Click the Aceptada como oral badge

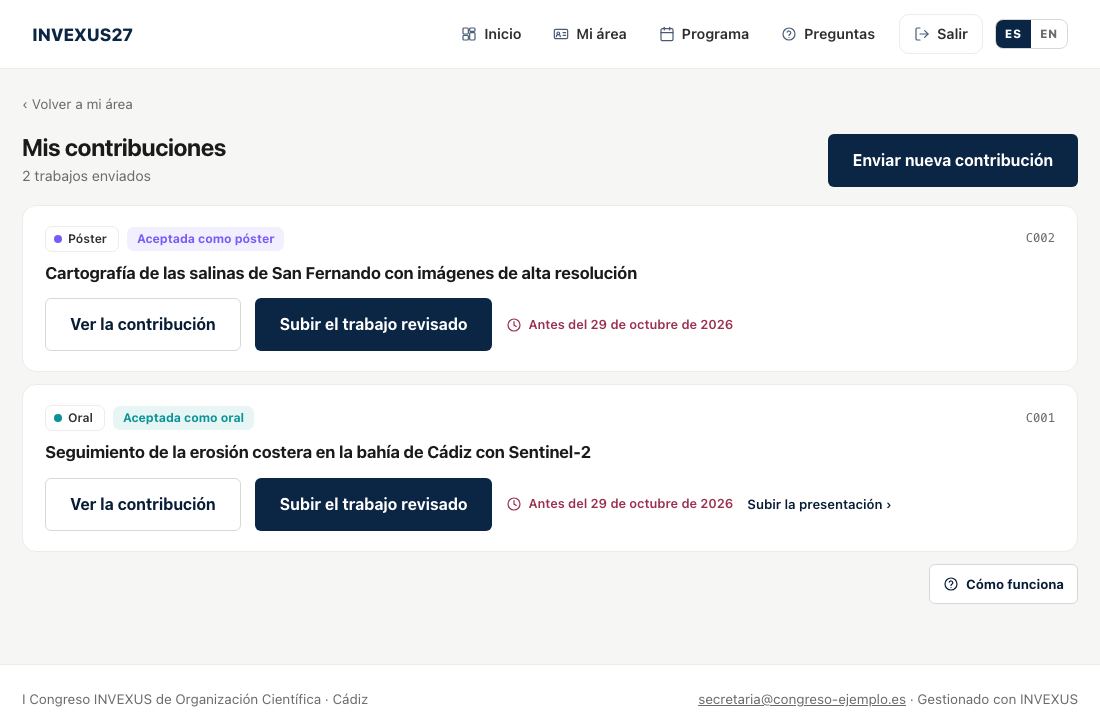click(x=183, y=418)
